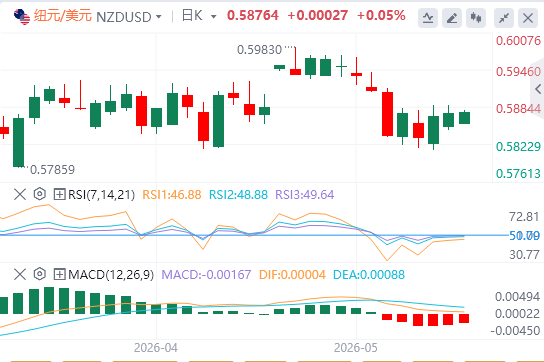Collapse chart with shrink arrows icon
Viewport: 544px width, 362px height.
tap(504, 18)
